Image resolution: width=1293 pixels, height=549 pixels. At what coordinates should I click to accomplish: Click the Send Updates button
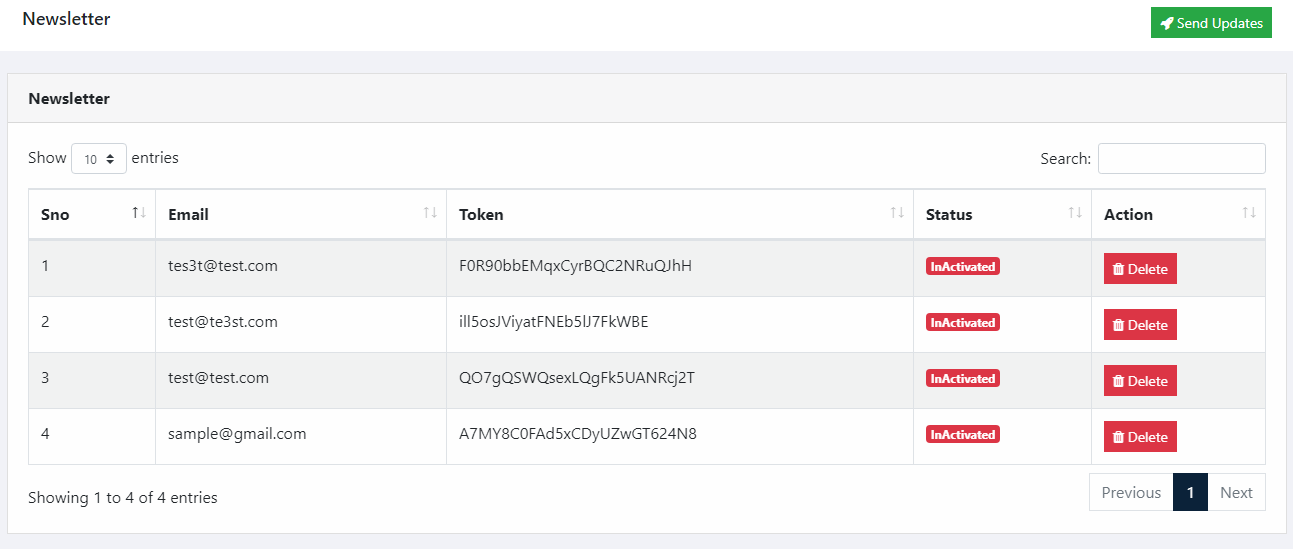[1211, 23]
